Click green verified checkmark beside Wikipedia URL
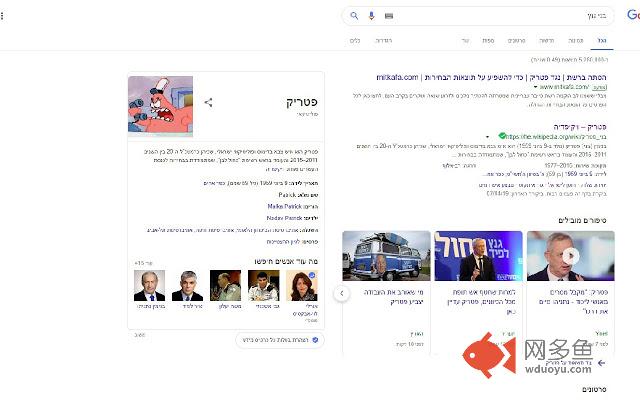The image size is (640, 400). point(501,136)
